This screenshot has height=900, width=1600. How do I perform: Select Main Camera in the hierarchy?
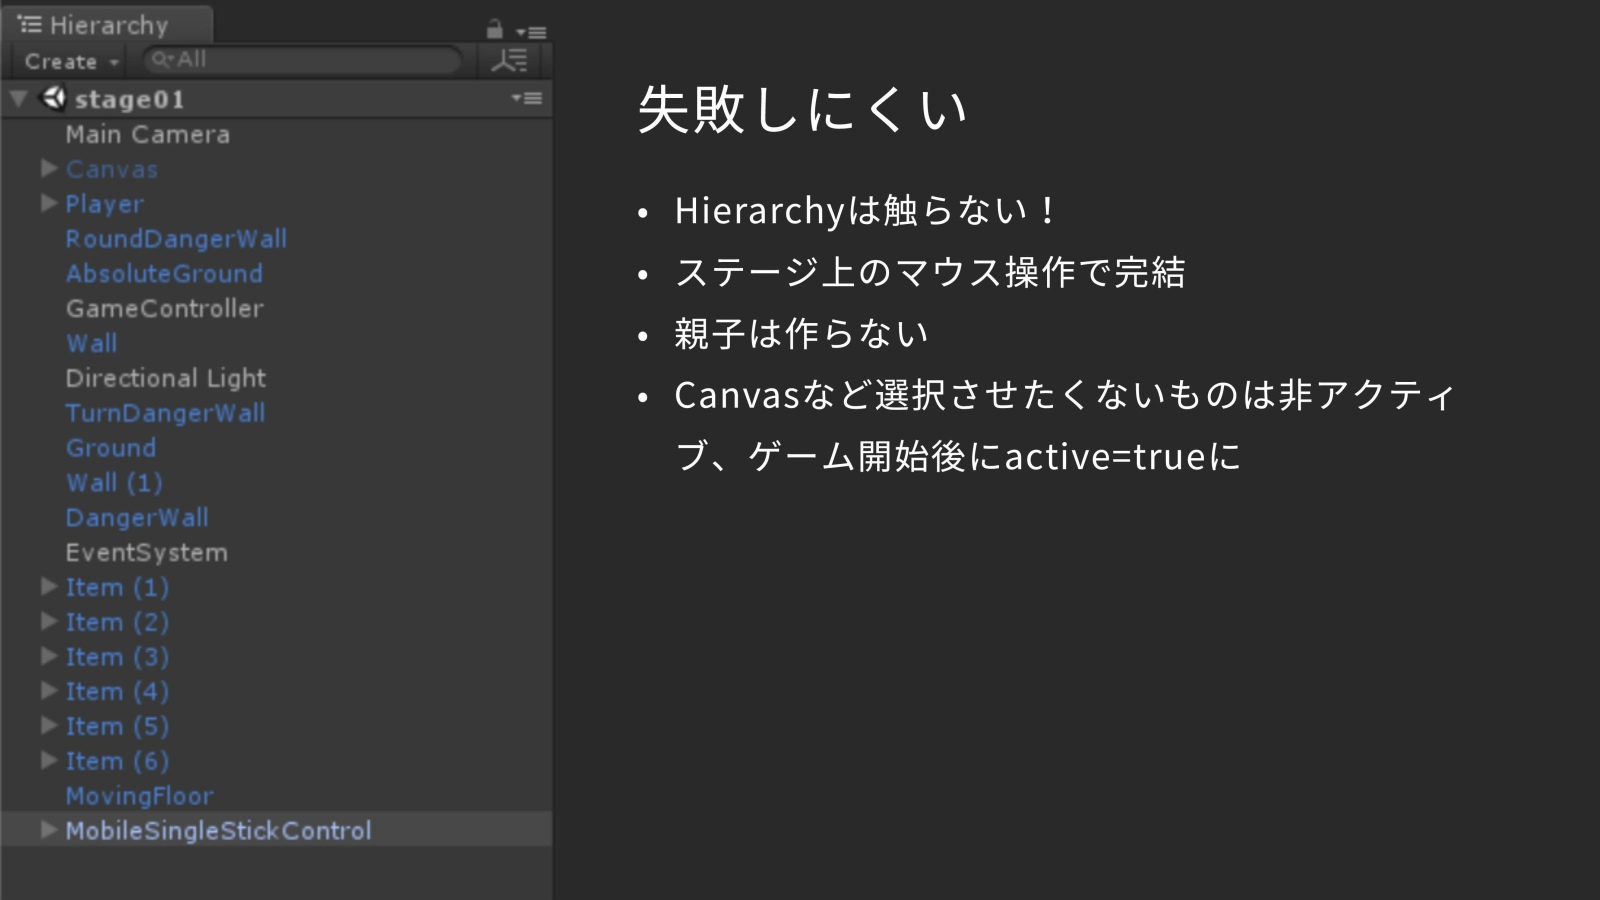[x=147, y=135]
